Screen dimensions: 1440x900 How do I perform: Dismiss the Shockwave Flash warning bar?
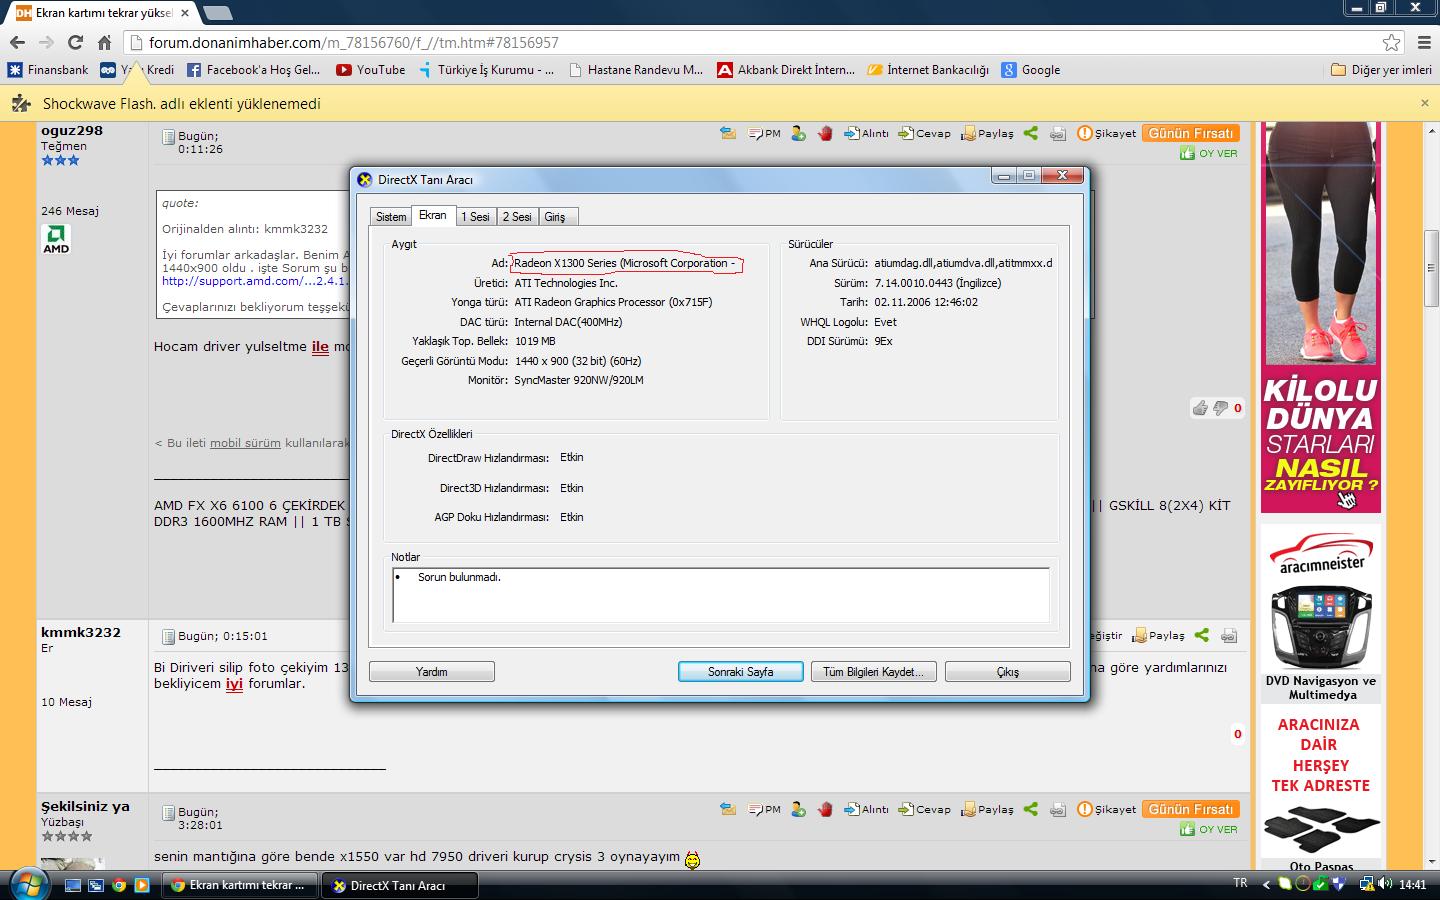tap(1425, 103)
